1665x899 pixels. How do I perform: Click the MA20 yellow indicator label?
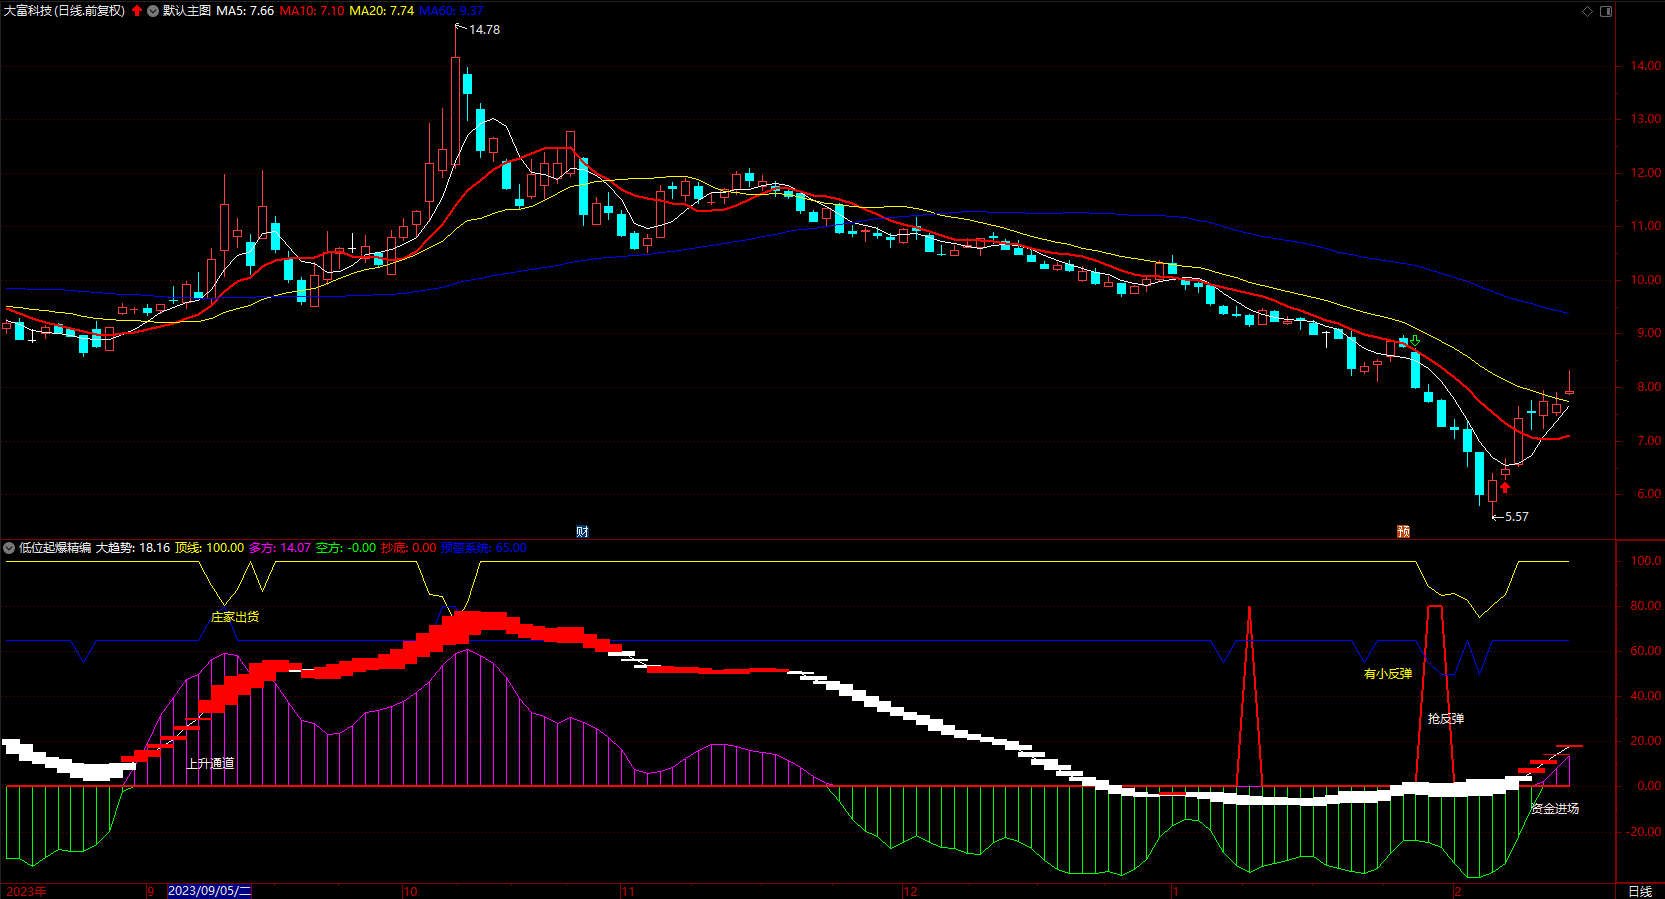click(381, 11)
